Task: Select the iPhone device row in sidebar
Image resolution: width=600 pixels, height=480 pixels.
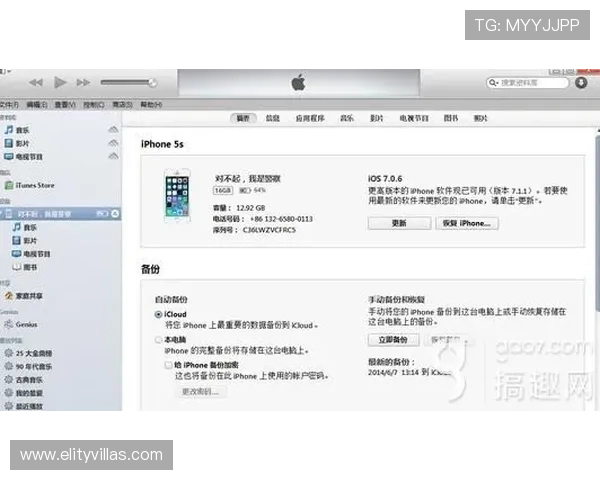Action: tap(60, 214)
